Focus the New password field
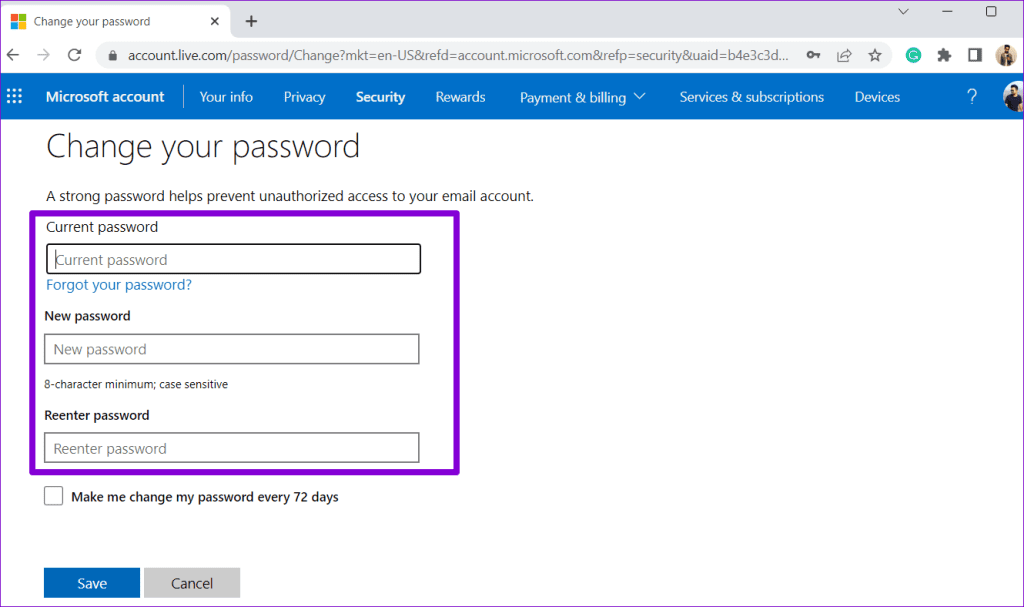 point(232,349)
